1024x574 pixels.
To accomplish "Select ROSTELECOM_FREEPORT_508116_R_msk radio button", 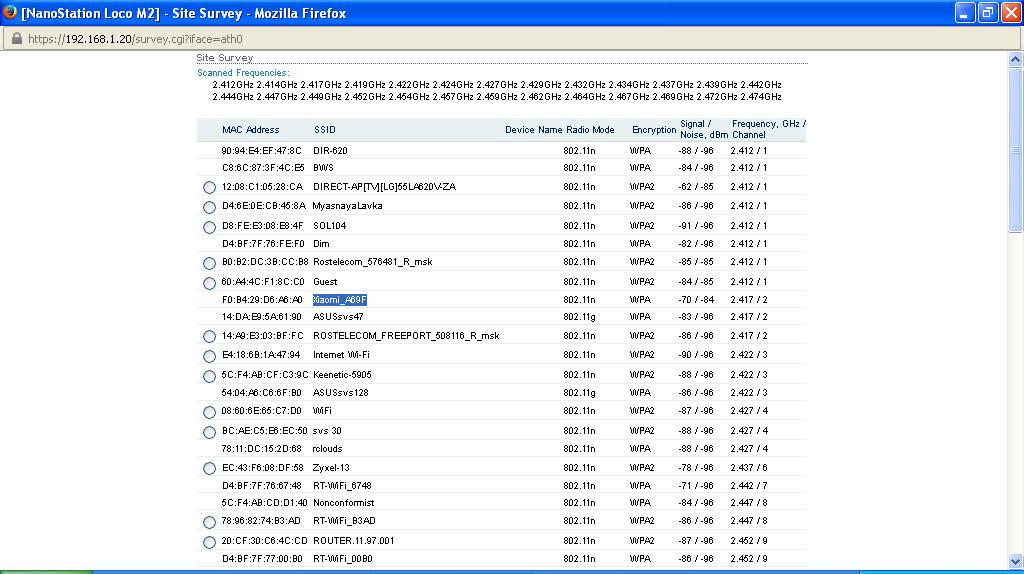I will pos(209,336).
